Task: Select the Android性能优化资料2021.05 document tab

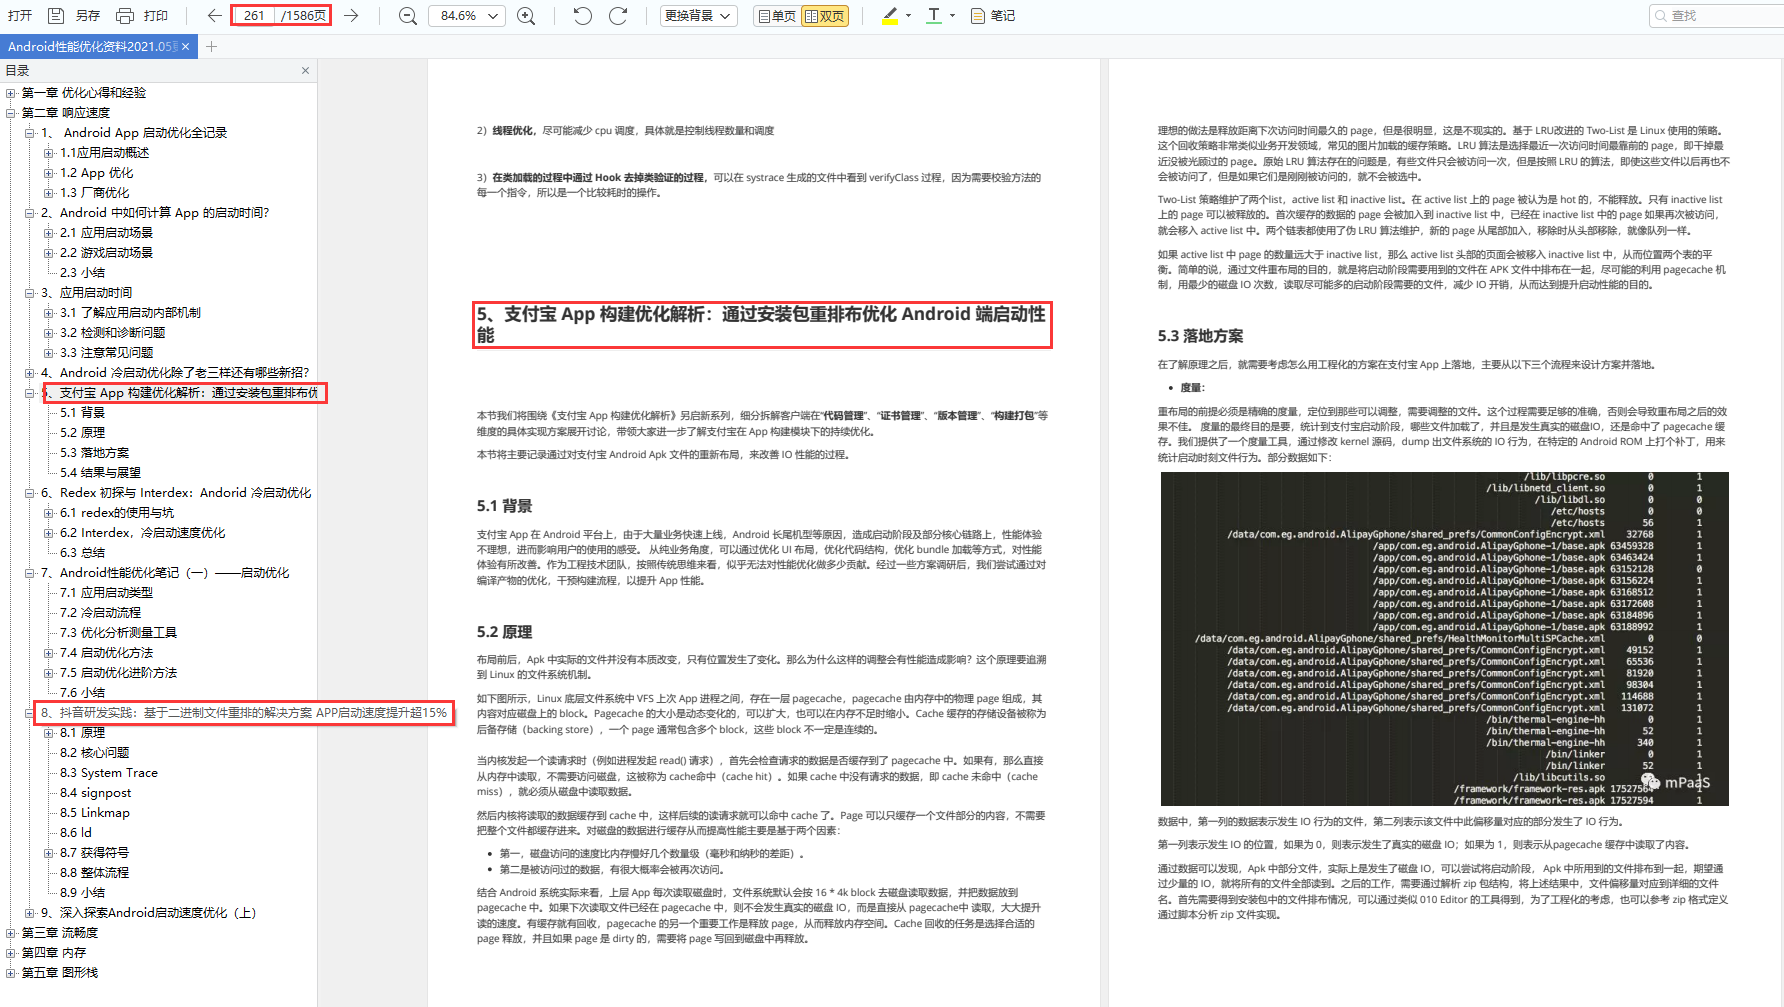Action: click(x=92, y=47)
